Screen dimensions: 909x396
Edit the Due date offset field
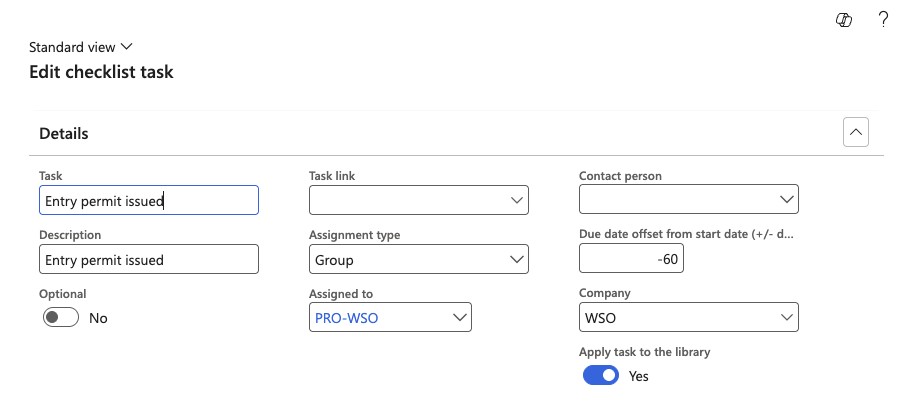click(x=631, y=259)
